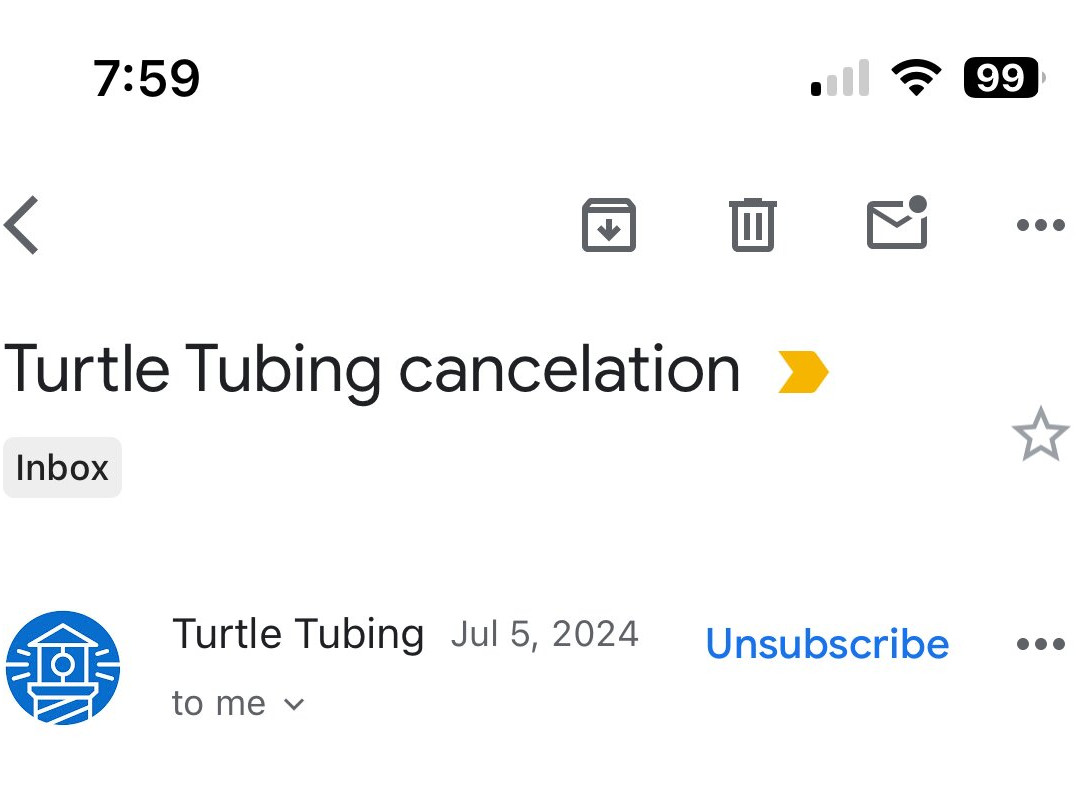Open Turtle Tubing's sender avatar

tap(63, 665)
